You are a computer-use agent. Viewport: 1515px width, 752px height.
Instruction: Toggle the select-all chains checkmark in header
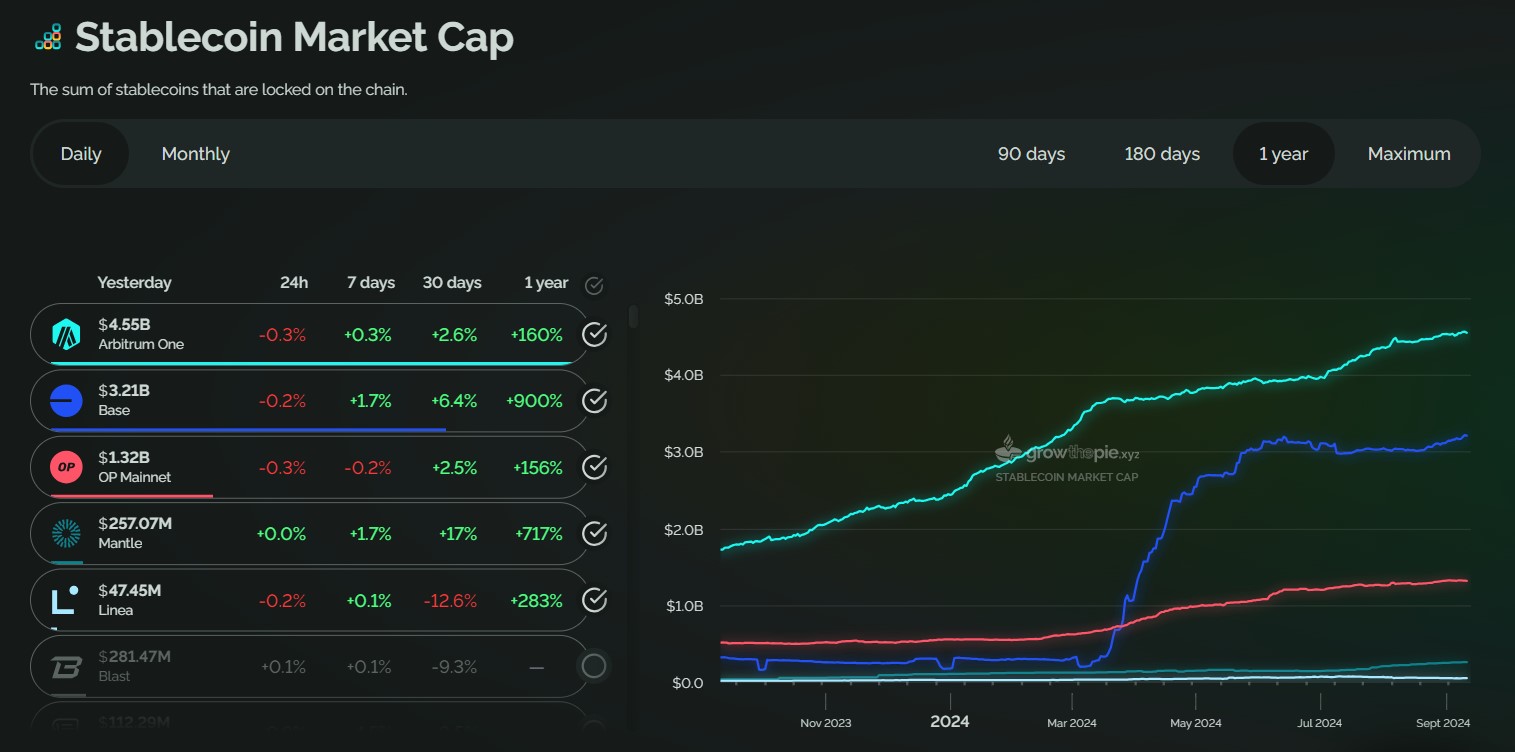coord(594,286)
